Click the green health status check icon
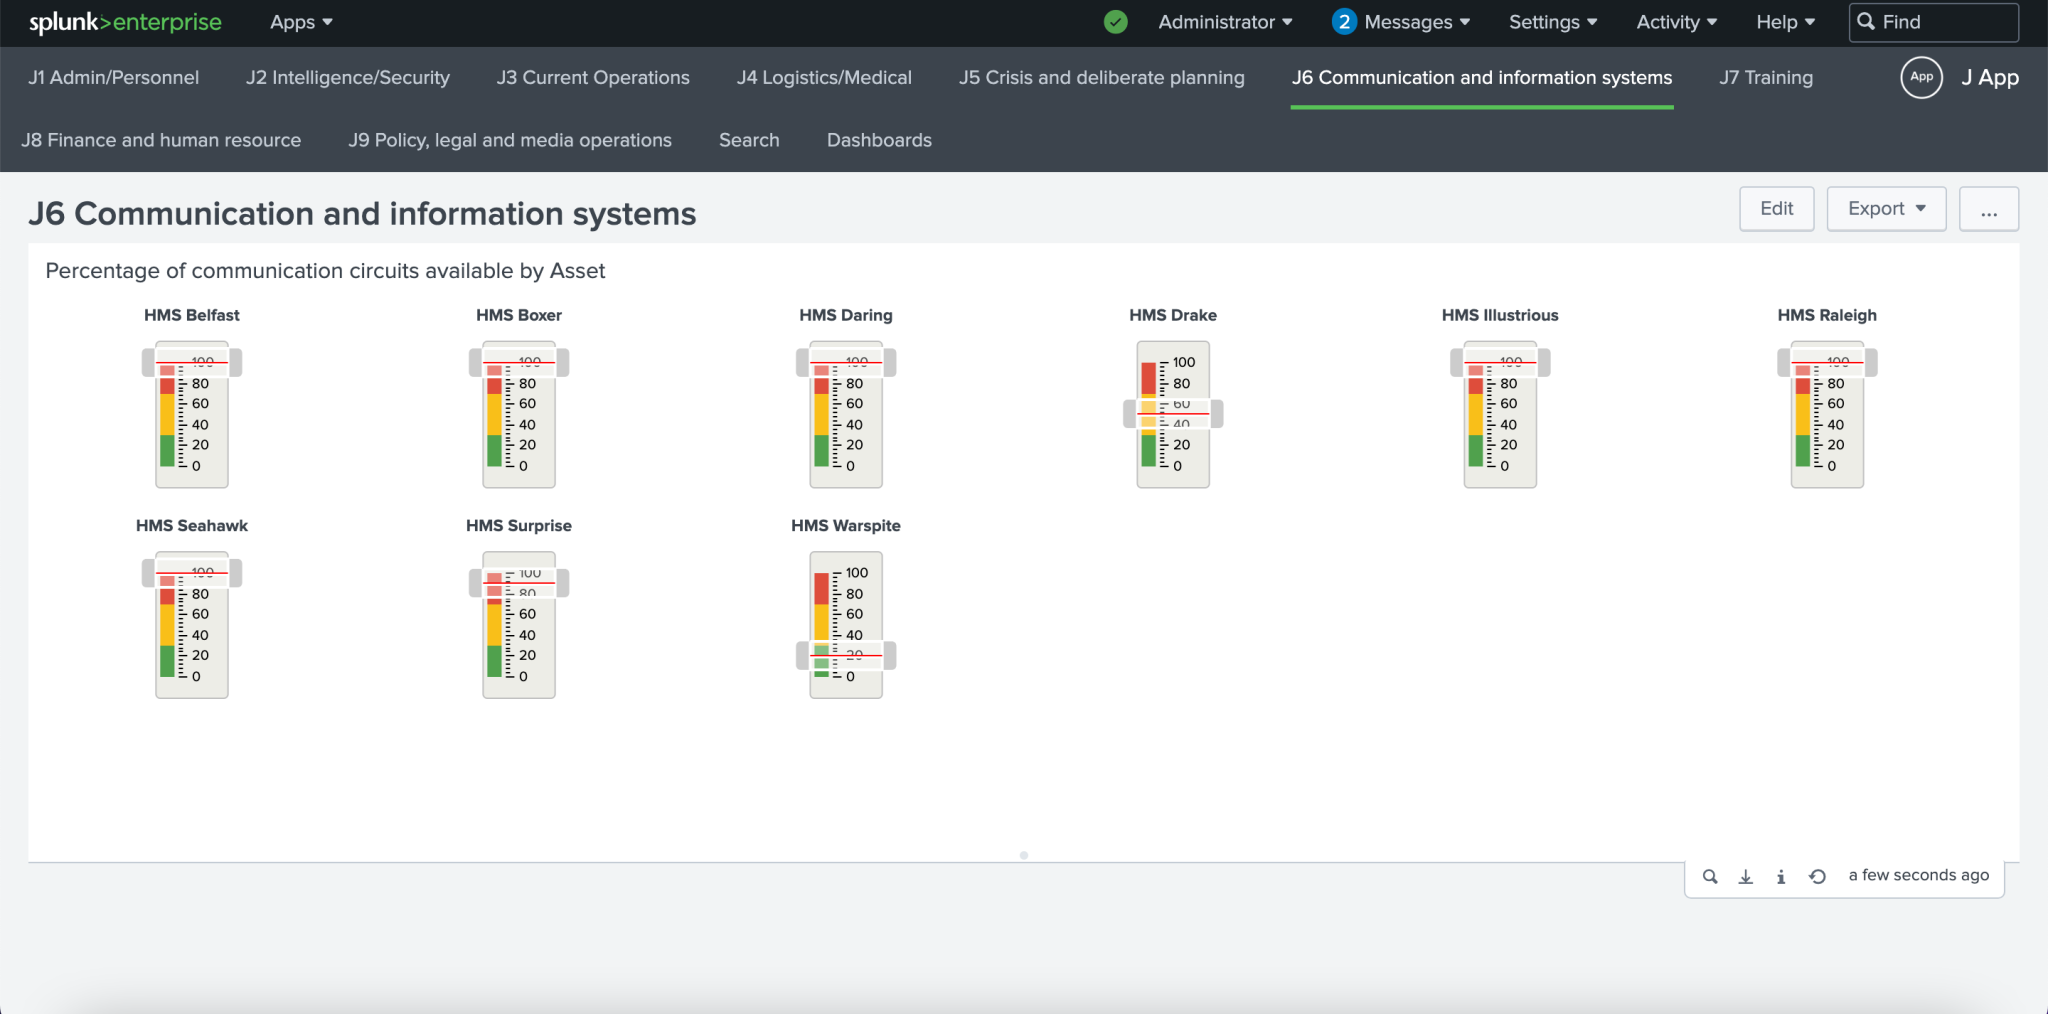This screenshot has width=2048, height=1014. coord(1116,21)
